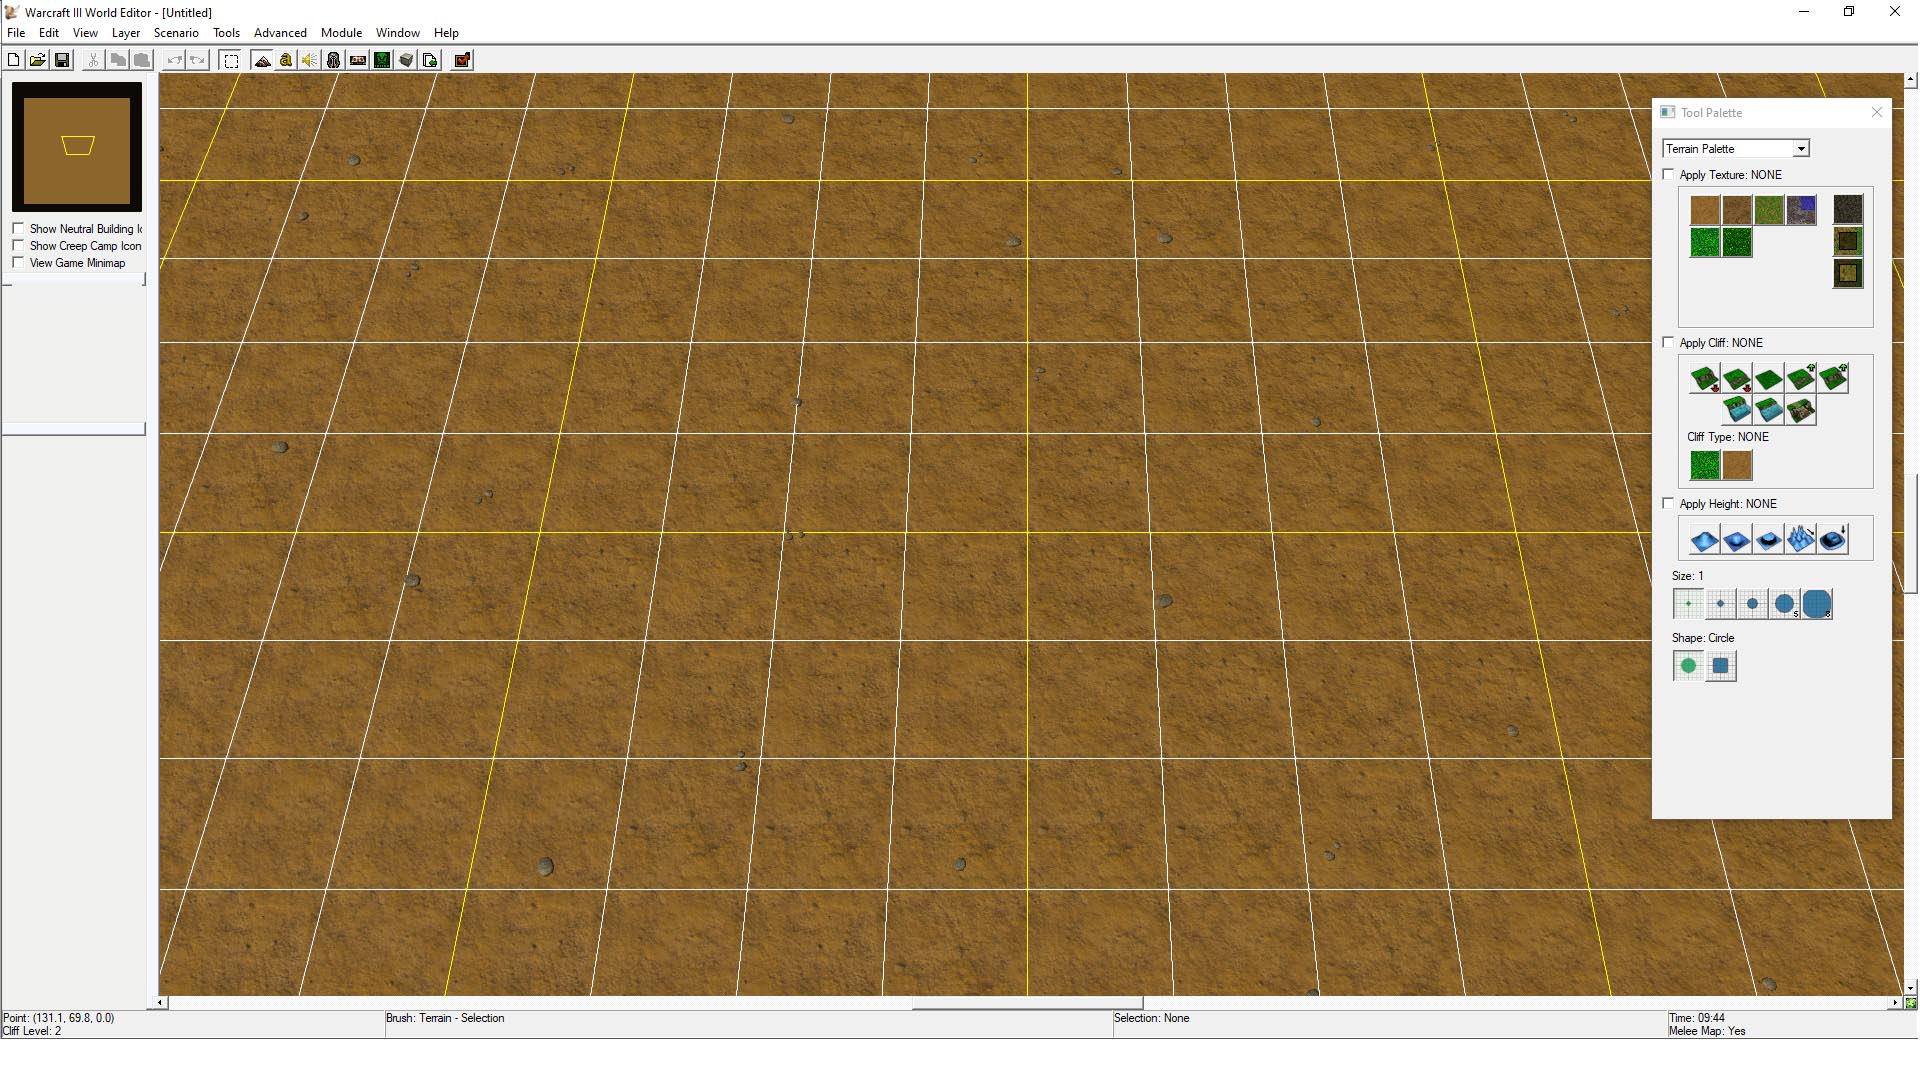
Task: Click the map minimap thumbnail preview
Action: [78, 145]
